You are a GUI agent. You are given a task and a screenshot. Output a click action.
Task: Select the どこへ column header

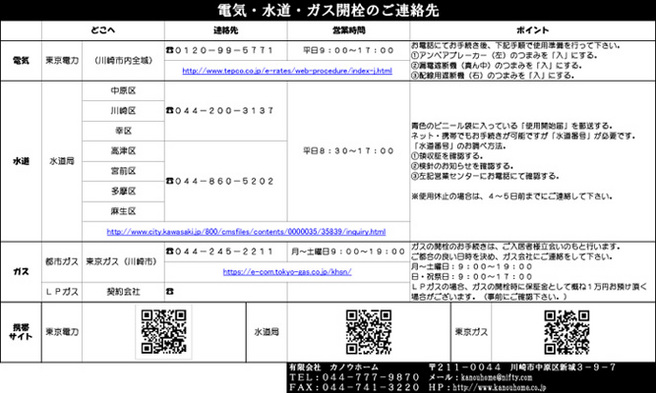click(102, 30)
